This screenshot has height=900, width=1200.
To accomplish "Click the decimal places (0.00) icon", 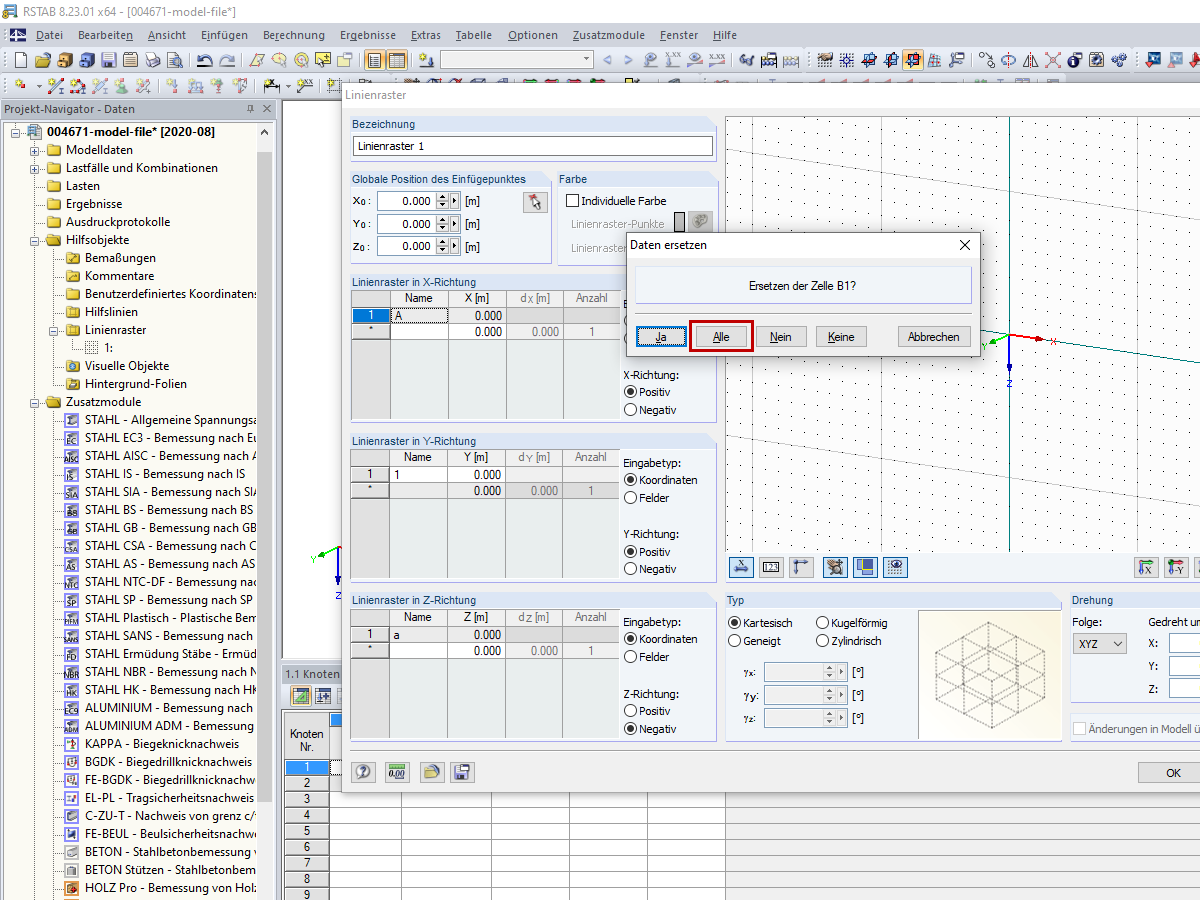I will tap(396, 772).
